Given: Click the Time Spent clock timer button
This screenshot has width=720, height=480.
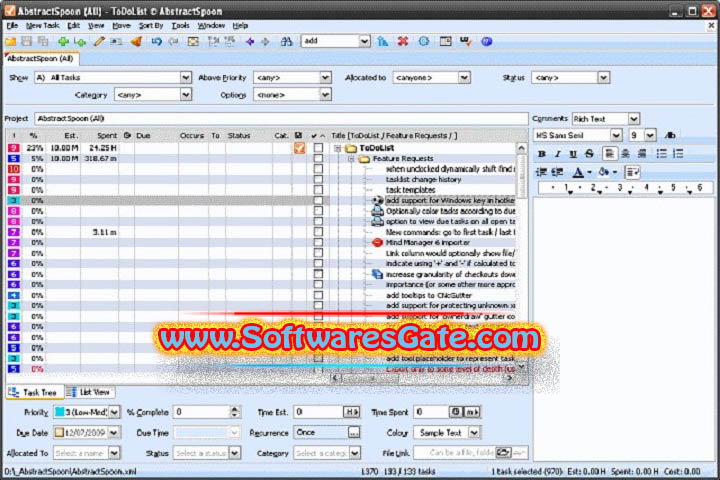Looking at the screenshot, I should tap(456, 412).
